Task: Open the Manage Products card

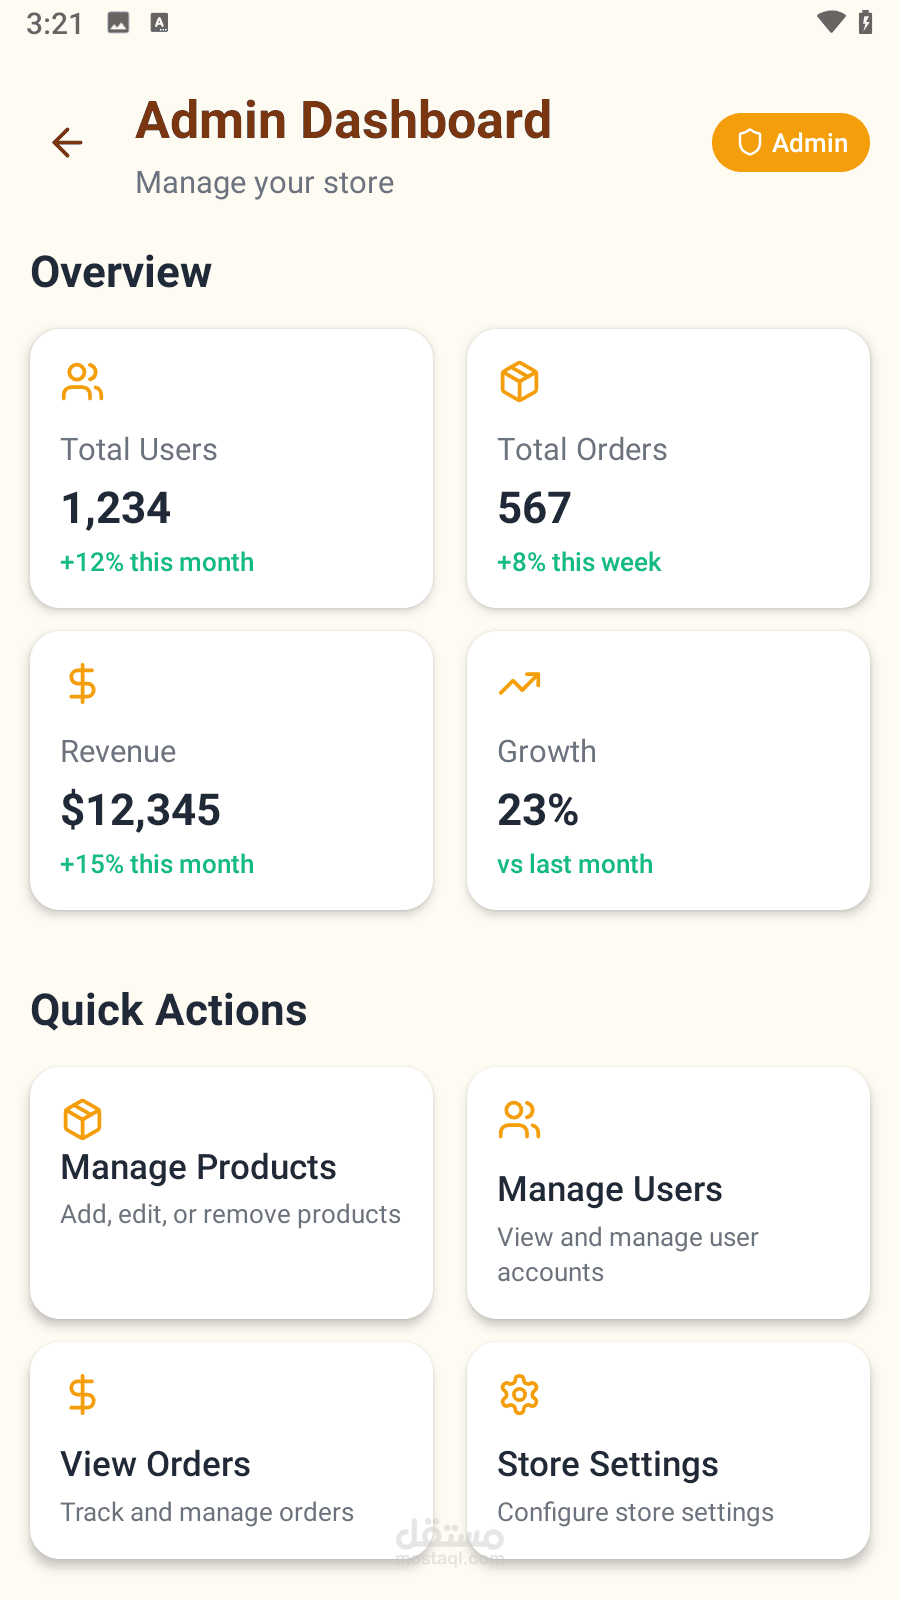Action: (x=231, y=1192)
